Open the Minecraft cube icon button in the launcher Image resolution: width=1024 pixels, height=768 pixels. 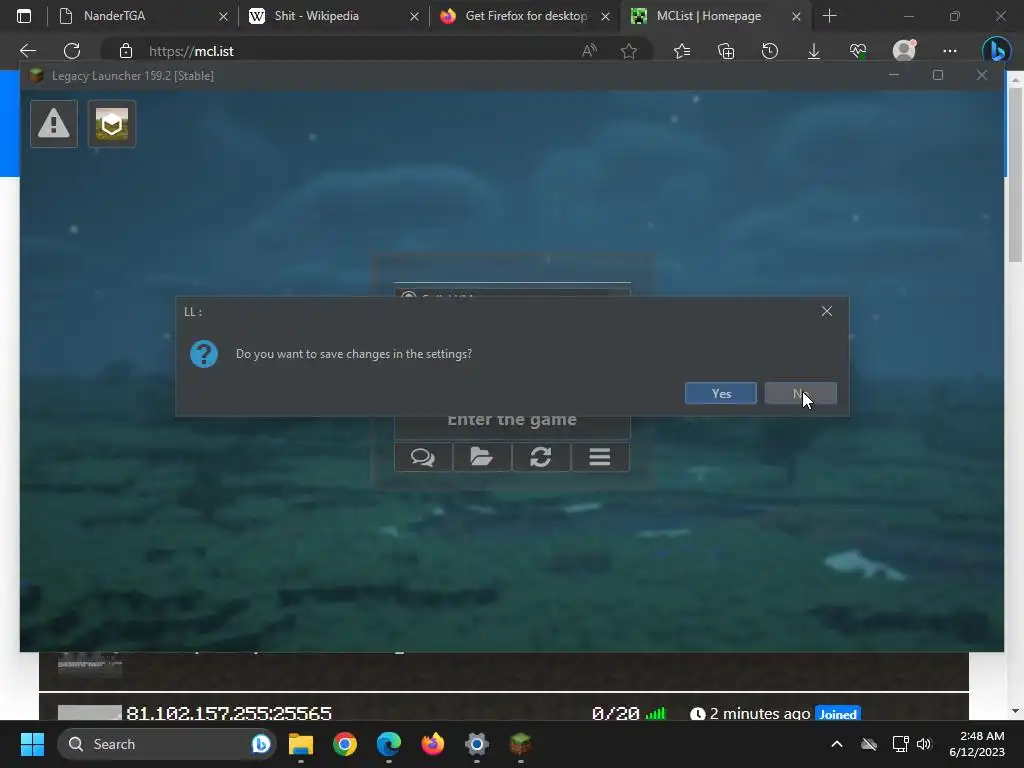click(112, 123)
